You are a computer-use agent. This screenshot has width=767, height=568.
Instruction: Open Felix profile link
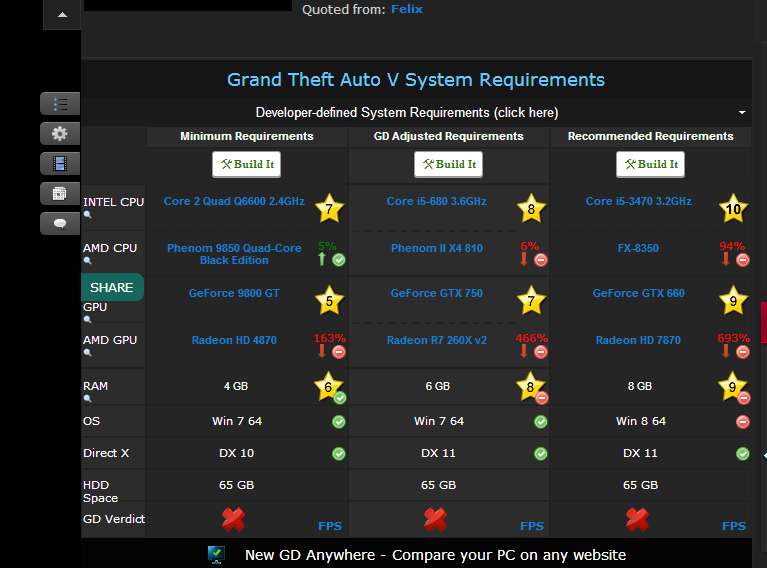point(407,9)
